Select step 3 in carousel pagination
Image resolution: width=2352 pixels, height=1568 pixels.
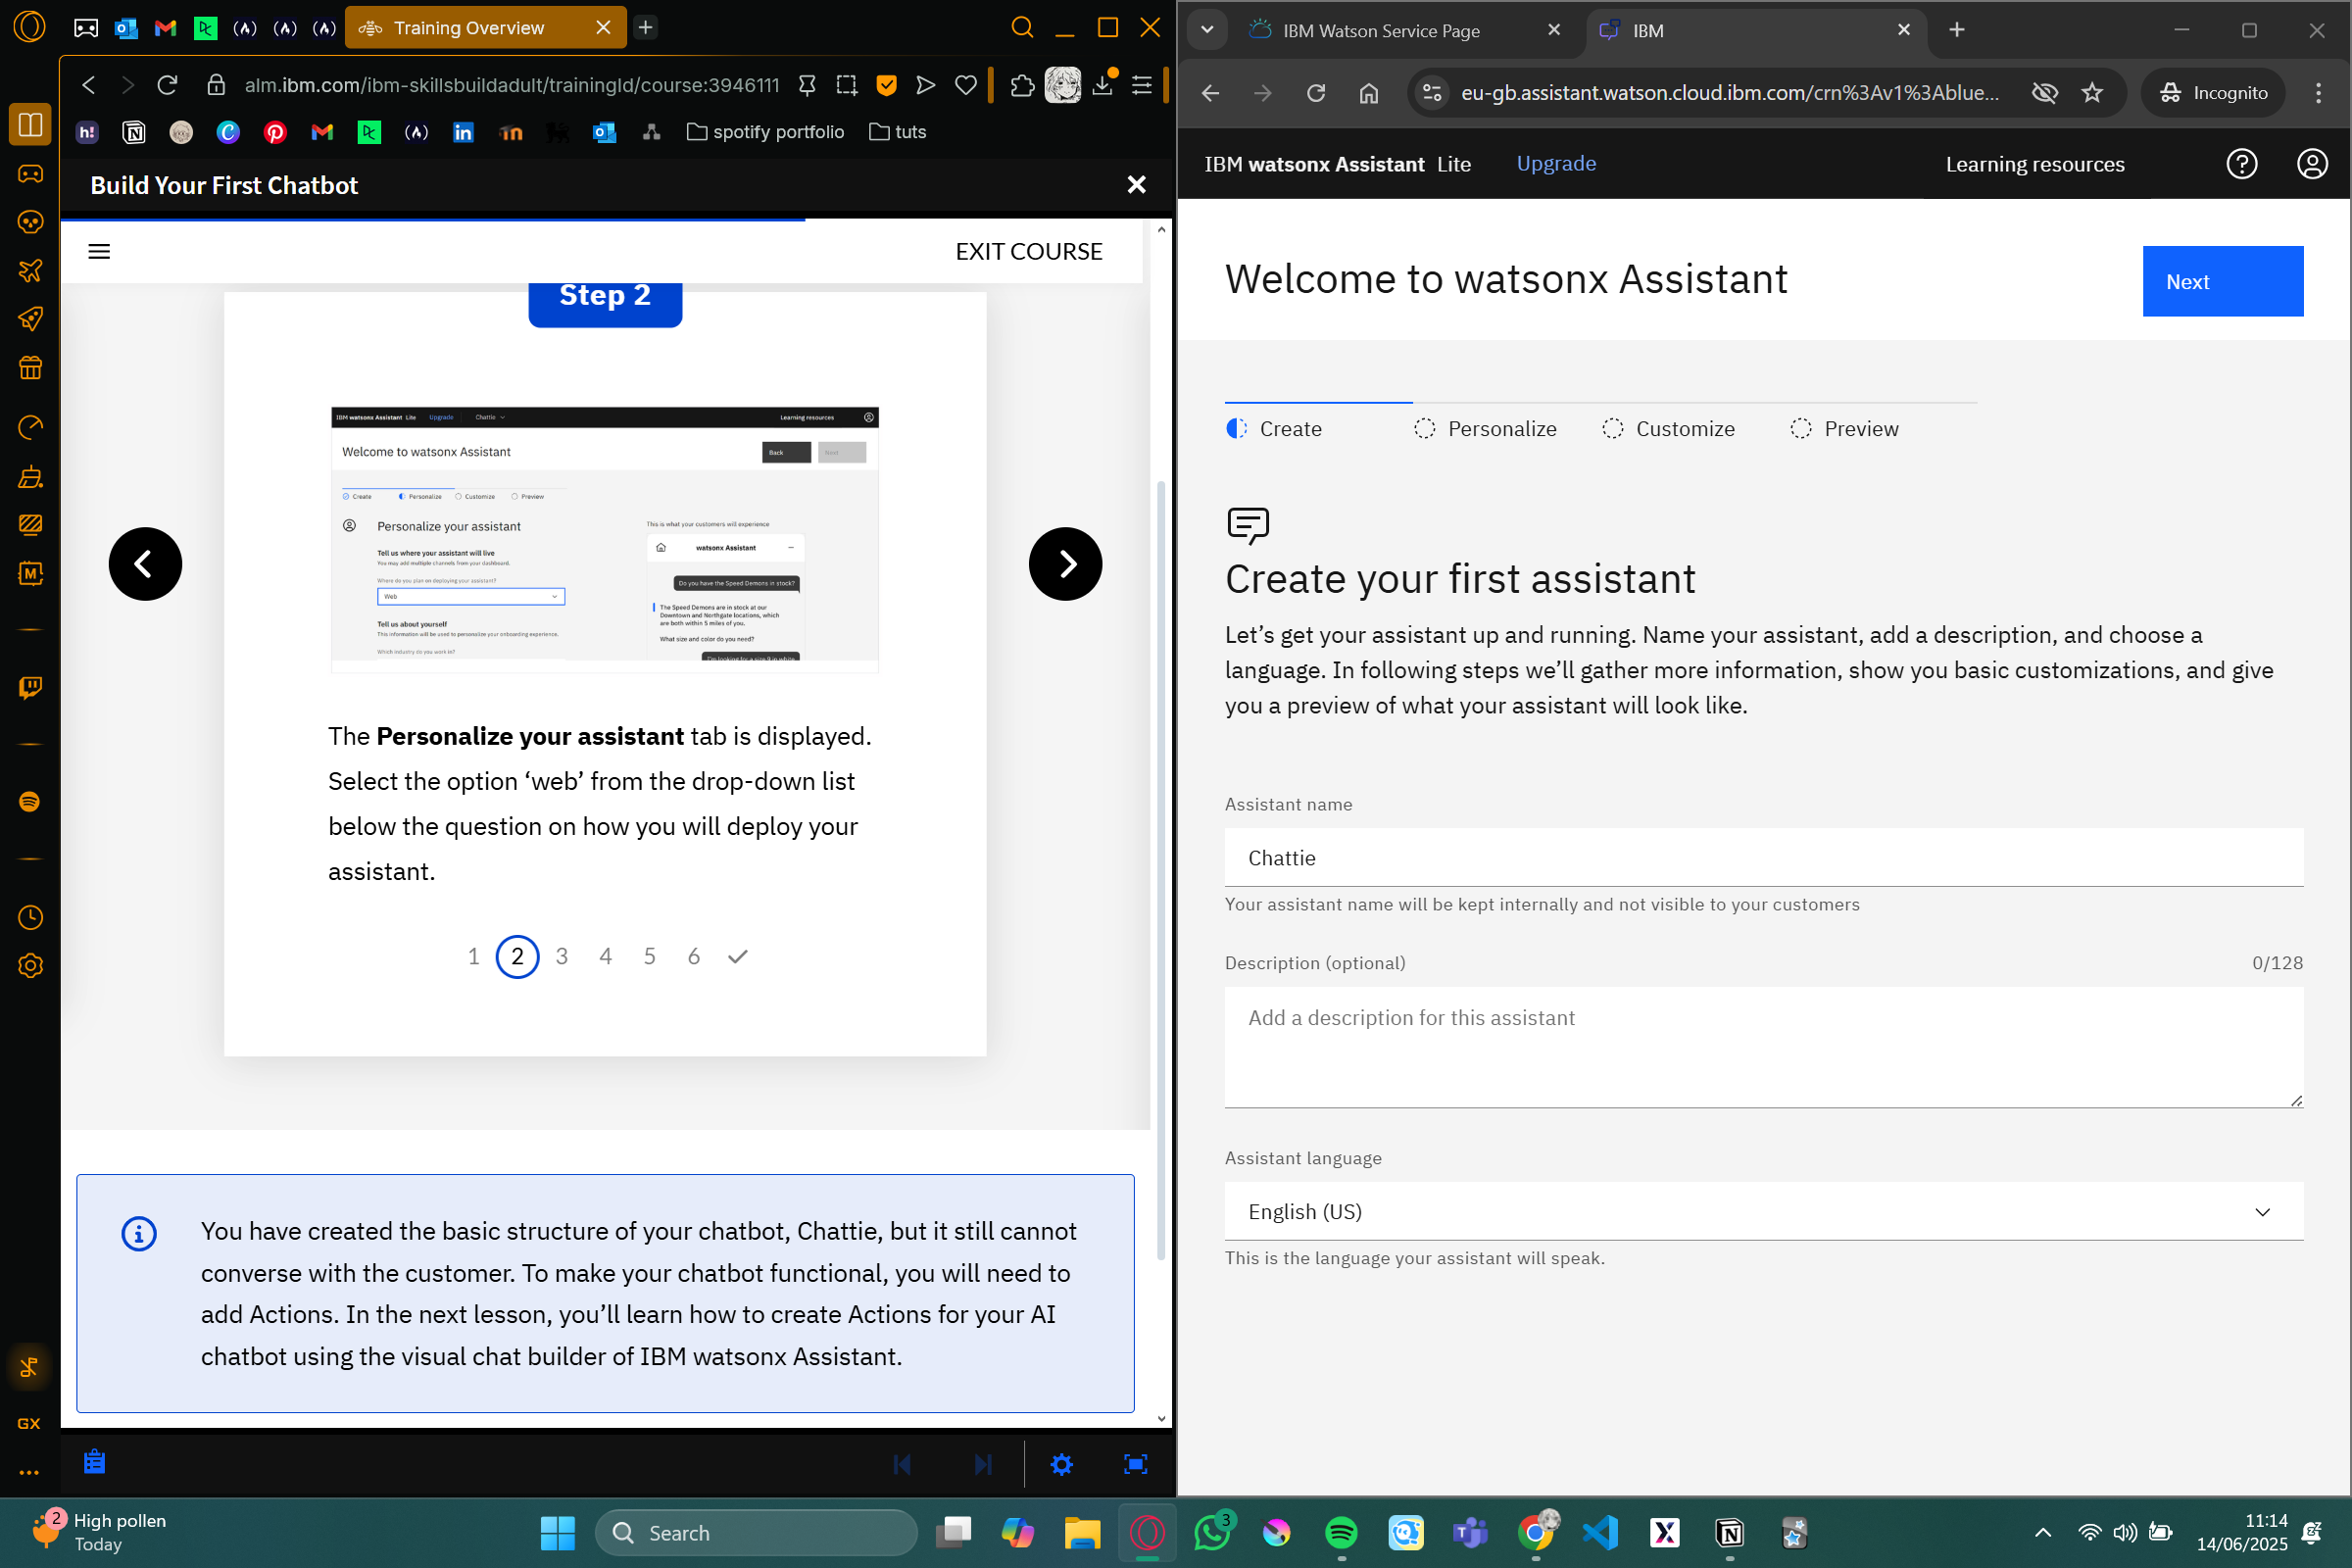(561, 957)
